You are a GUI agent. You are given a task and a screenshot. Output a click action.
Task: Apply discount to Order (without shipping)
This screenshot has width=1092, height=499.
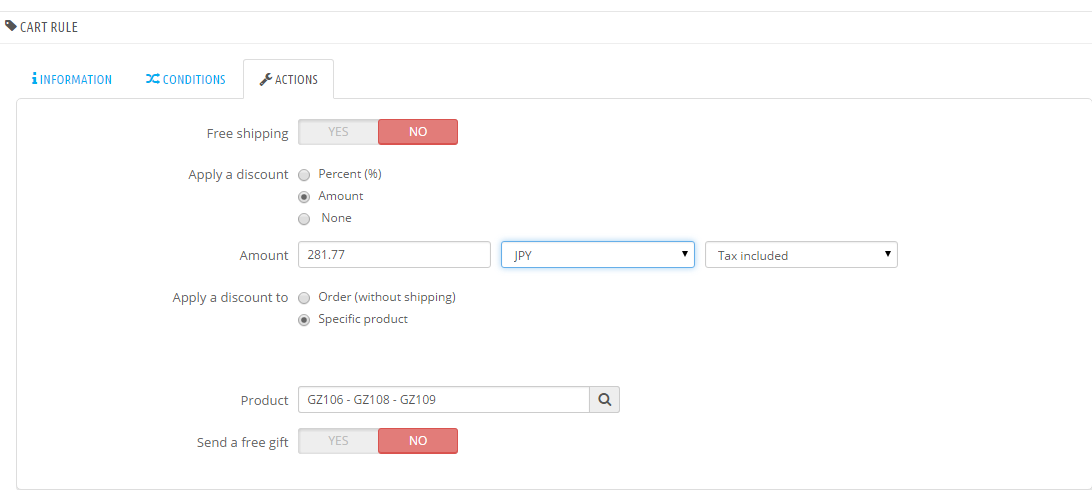pos(304,297)
